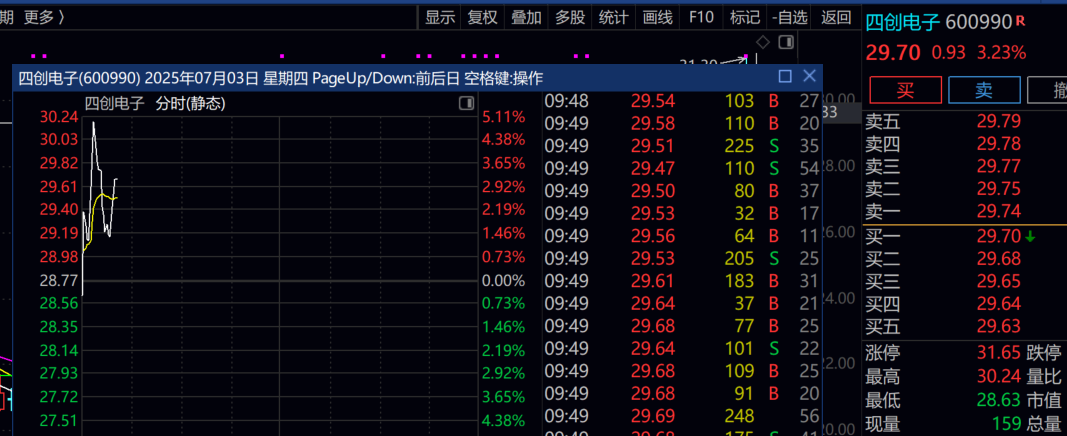Toggle the main chart side panel icon
This screenshot has width=1067, height=436.
(x=786, y=42)
